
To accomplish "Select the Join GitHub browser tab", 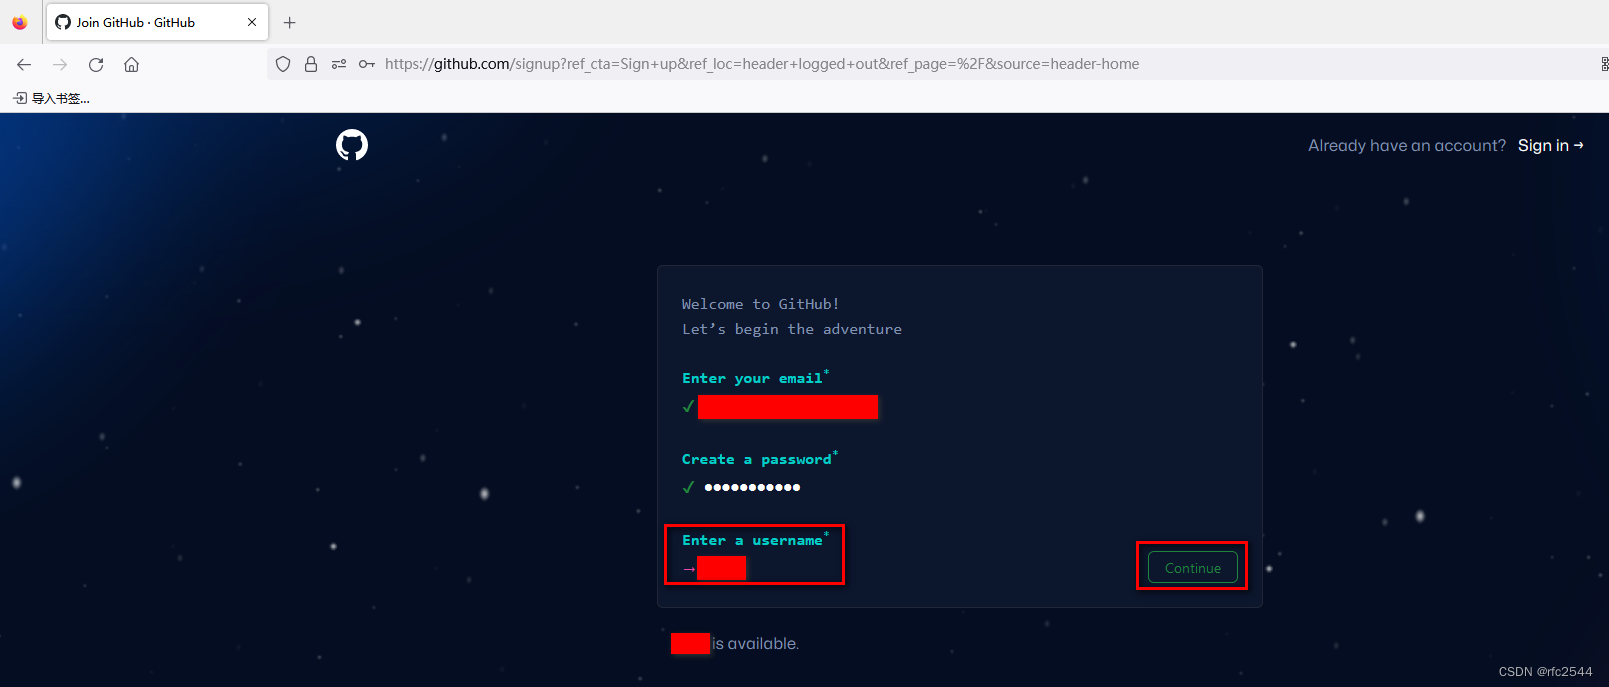I will click(x=157, y=22).
